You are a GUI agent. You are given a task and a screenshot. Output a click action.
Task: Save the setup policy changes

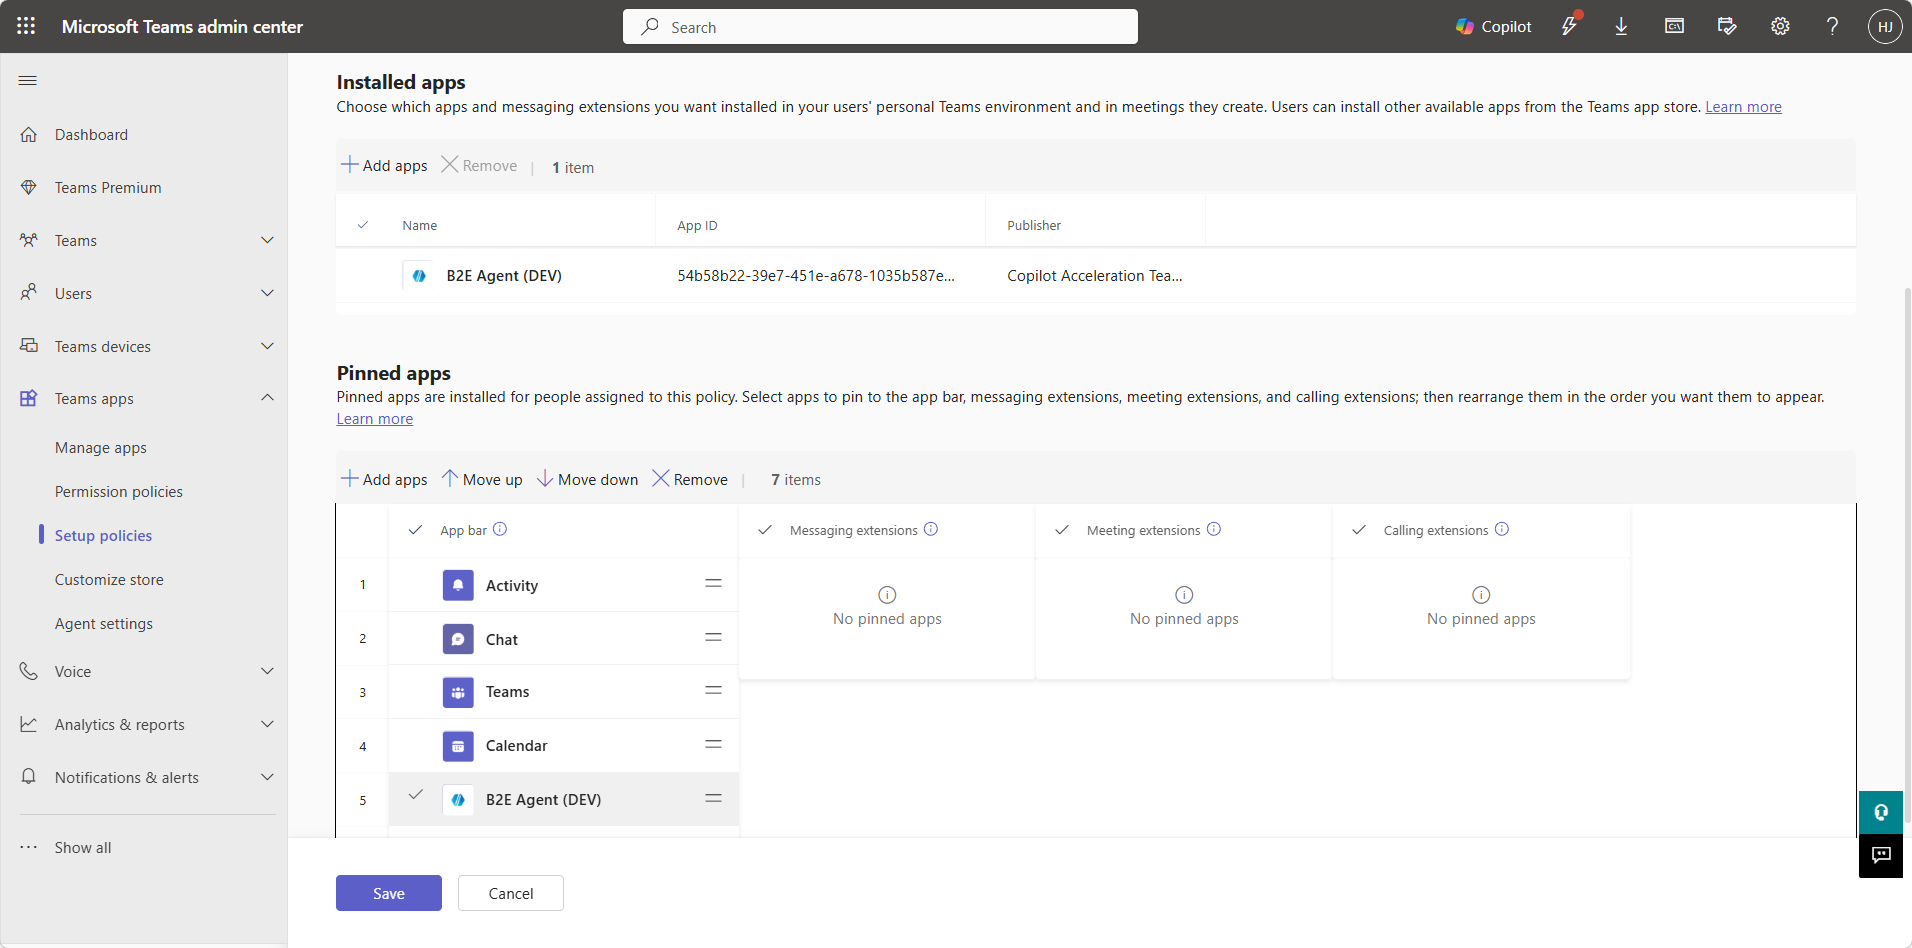point(388,893)
